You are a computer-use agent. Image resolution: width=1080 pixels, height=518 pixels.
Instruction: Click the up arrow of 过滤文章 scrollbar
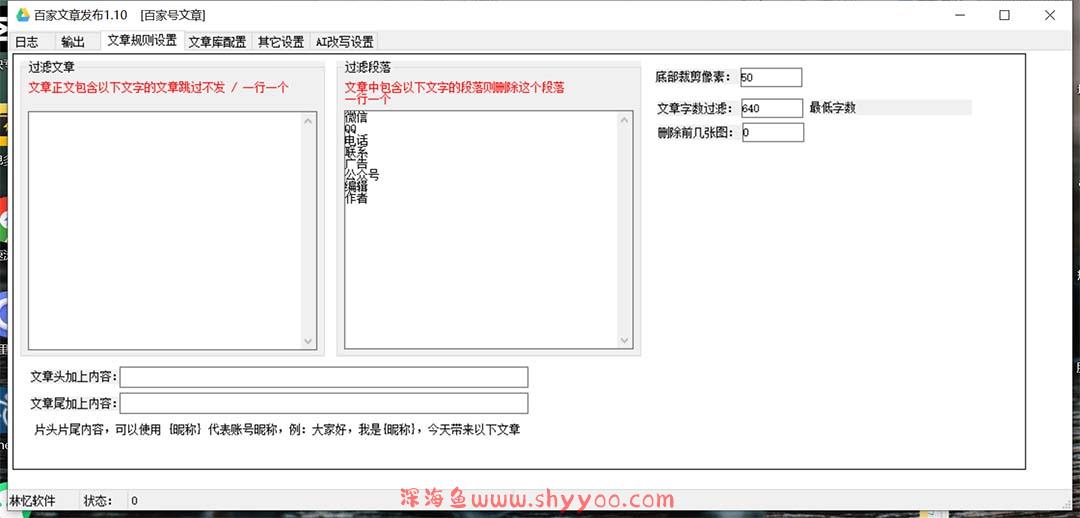point(308,121)
